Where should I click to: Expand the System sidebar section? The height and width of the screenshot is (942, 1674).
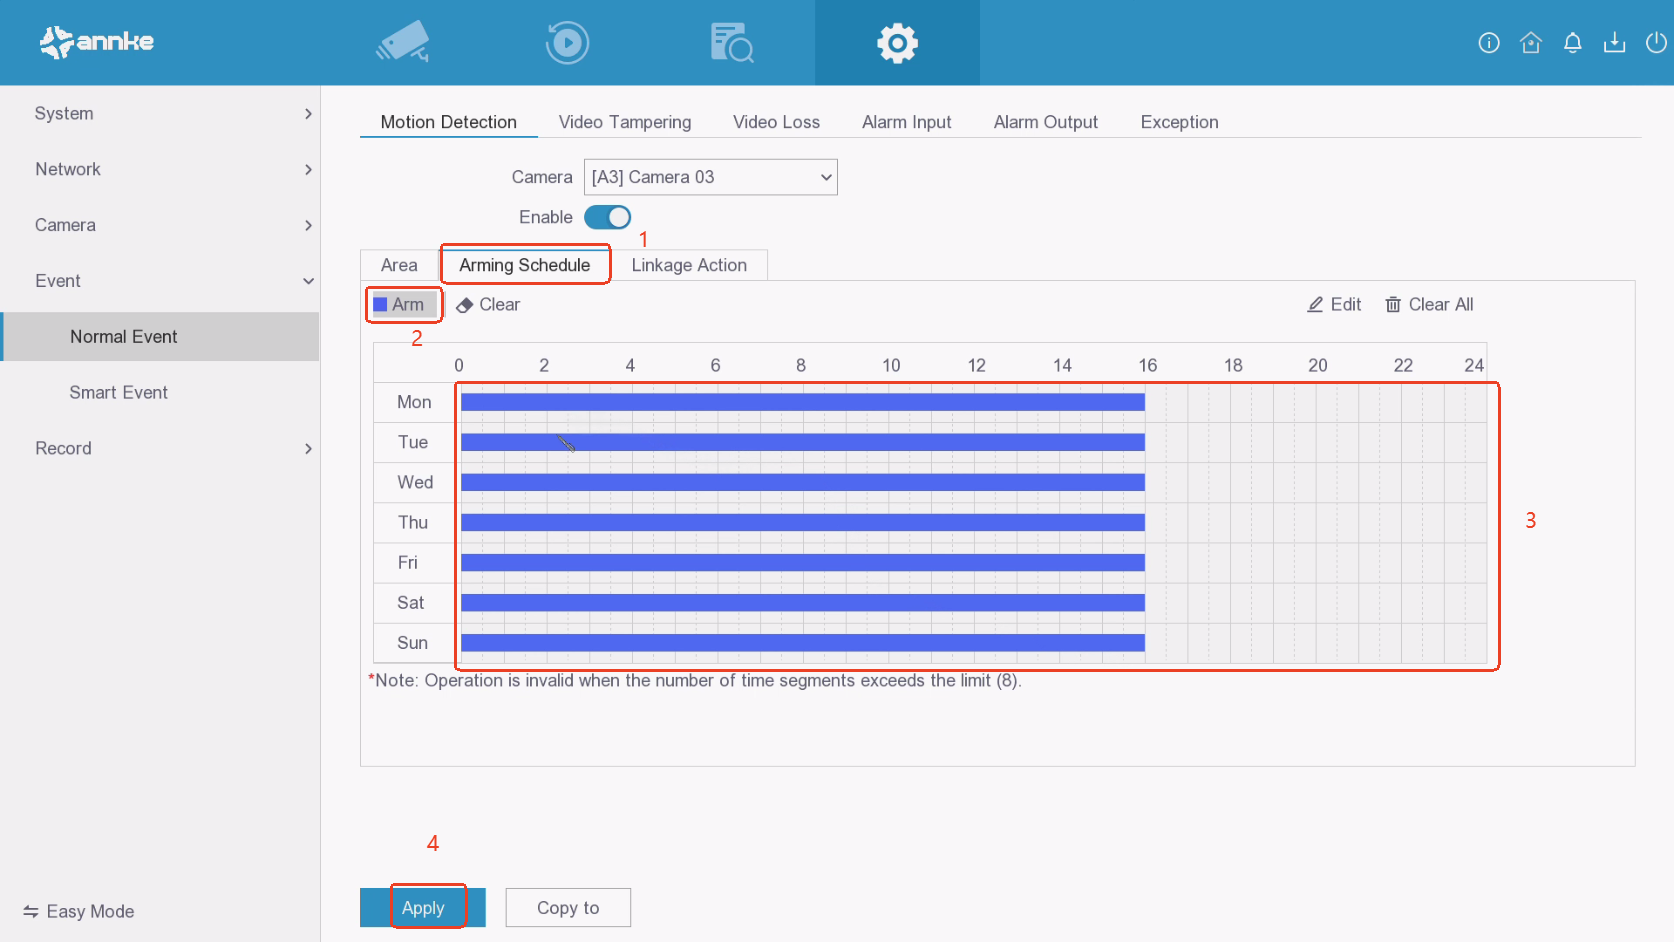click(160, 114)
